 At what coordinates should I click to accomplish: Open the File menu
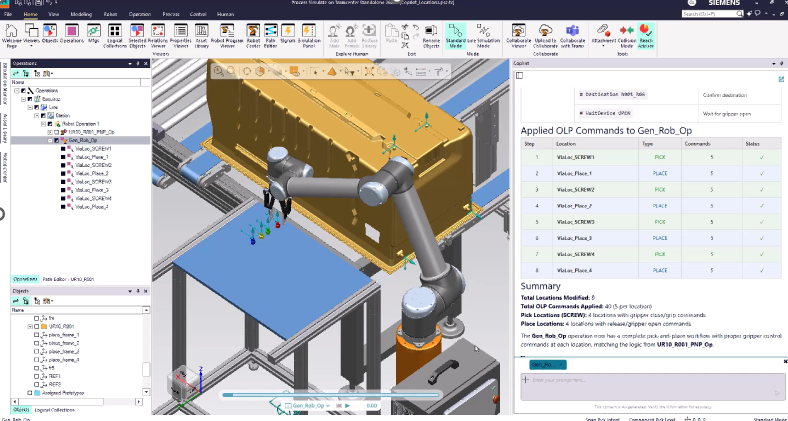(x=8, y=14)
